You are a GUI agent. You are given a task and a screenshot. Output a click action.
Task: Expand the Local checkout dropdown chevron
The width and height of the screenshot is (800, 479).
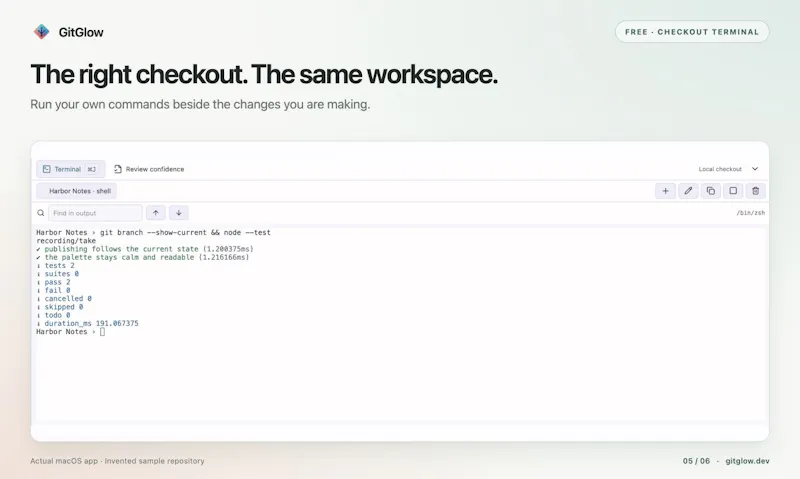click(x=755, y=169)
